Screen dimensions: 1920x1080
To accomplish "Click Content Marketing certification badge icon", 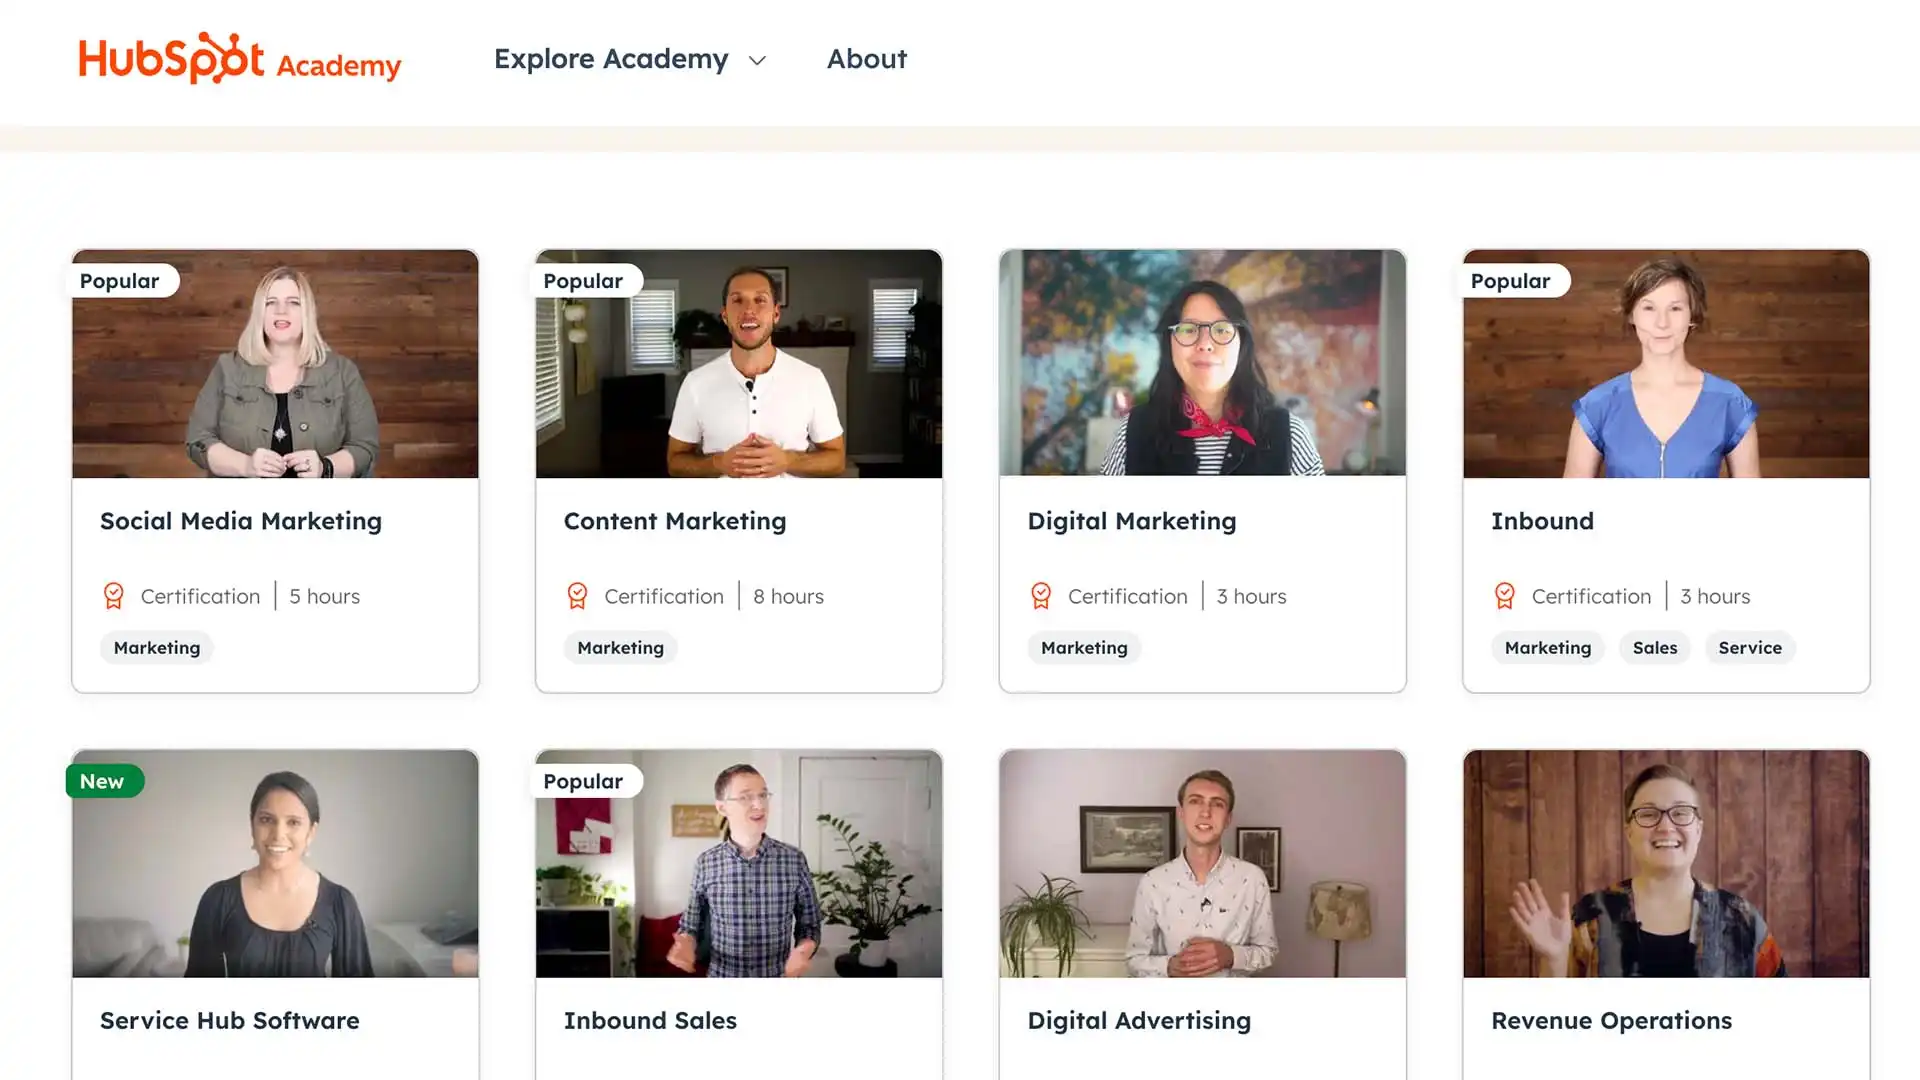I will pyautogui.click(x=577, y=596).
